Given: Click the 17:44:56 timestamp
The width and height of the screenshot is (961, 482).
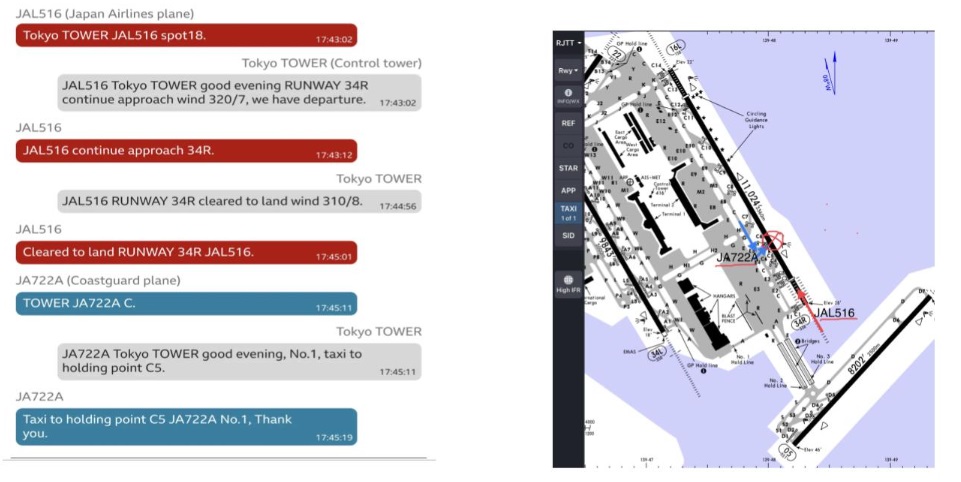Looking at the screenshot, I should [x=398, y=206].
